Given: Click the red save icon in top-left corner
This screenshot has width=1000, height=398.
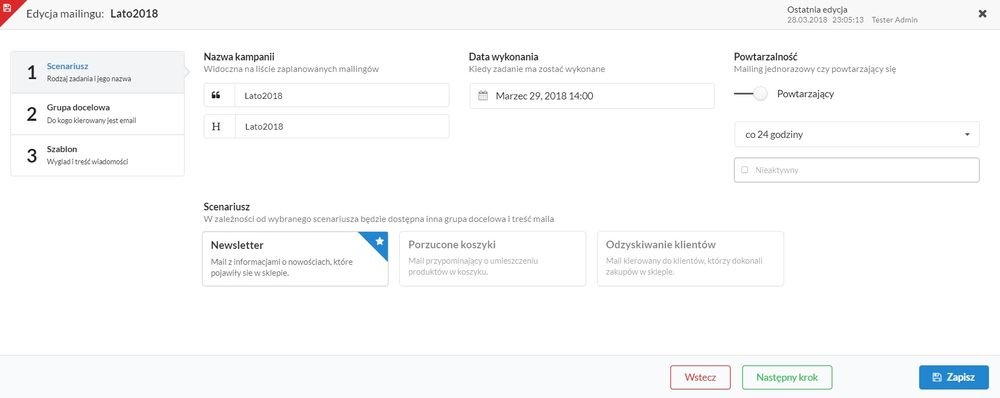Looking at the screenshot, I should click(7, 8).
